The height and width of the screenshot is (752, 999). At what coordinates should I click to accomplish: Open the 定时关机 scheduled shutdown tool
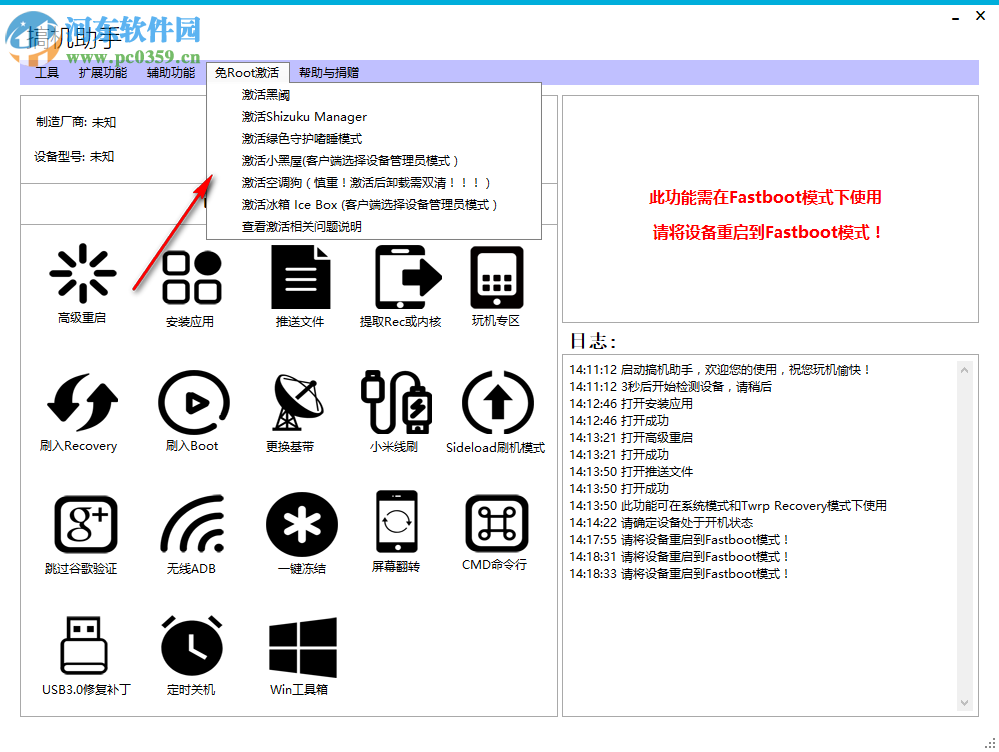pos(191,656)
